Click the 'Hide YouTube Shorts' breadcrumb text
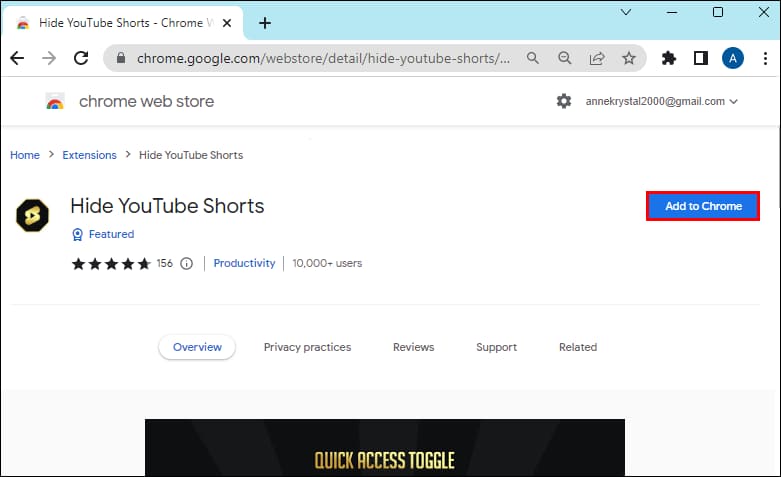This screenshot has height=477, width=781. click(x=191, y=155)
